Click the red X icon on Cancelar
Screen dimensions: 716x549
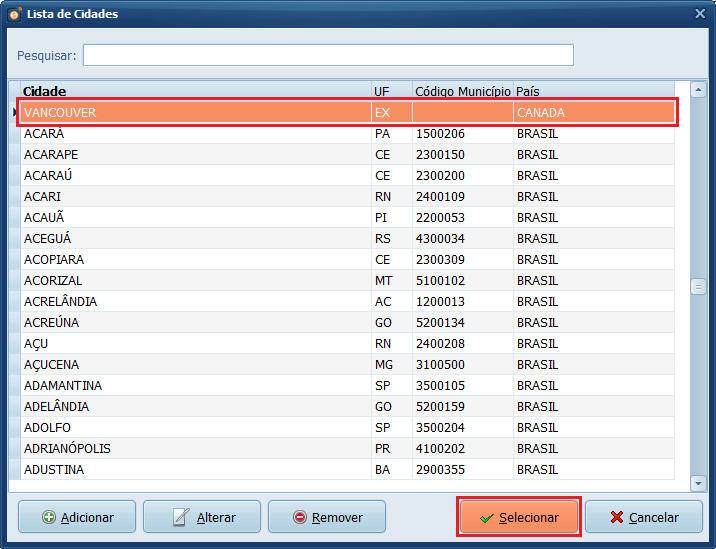(617, 517)
